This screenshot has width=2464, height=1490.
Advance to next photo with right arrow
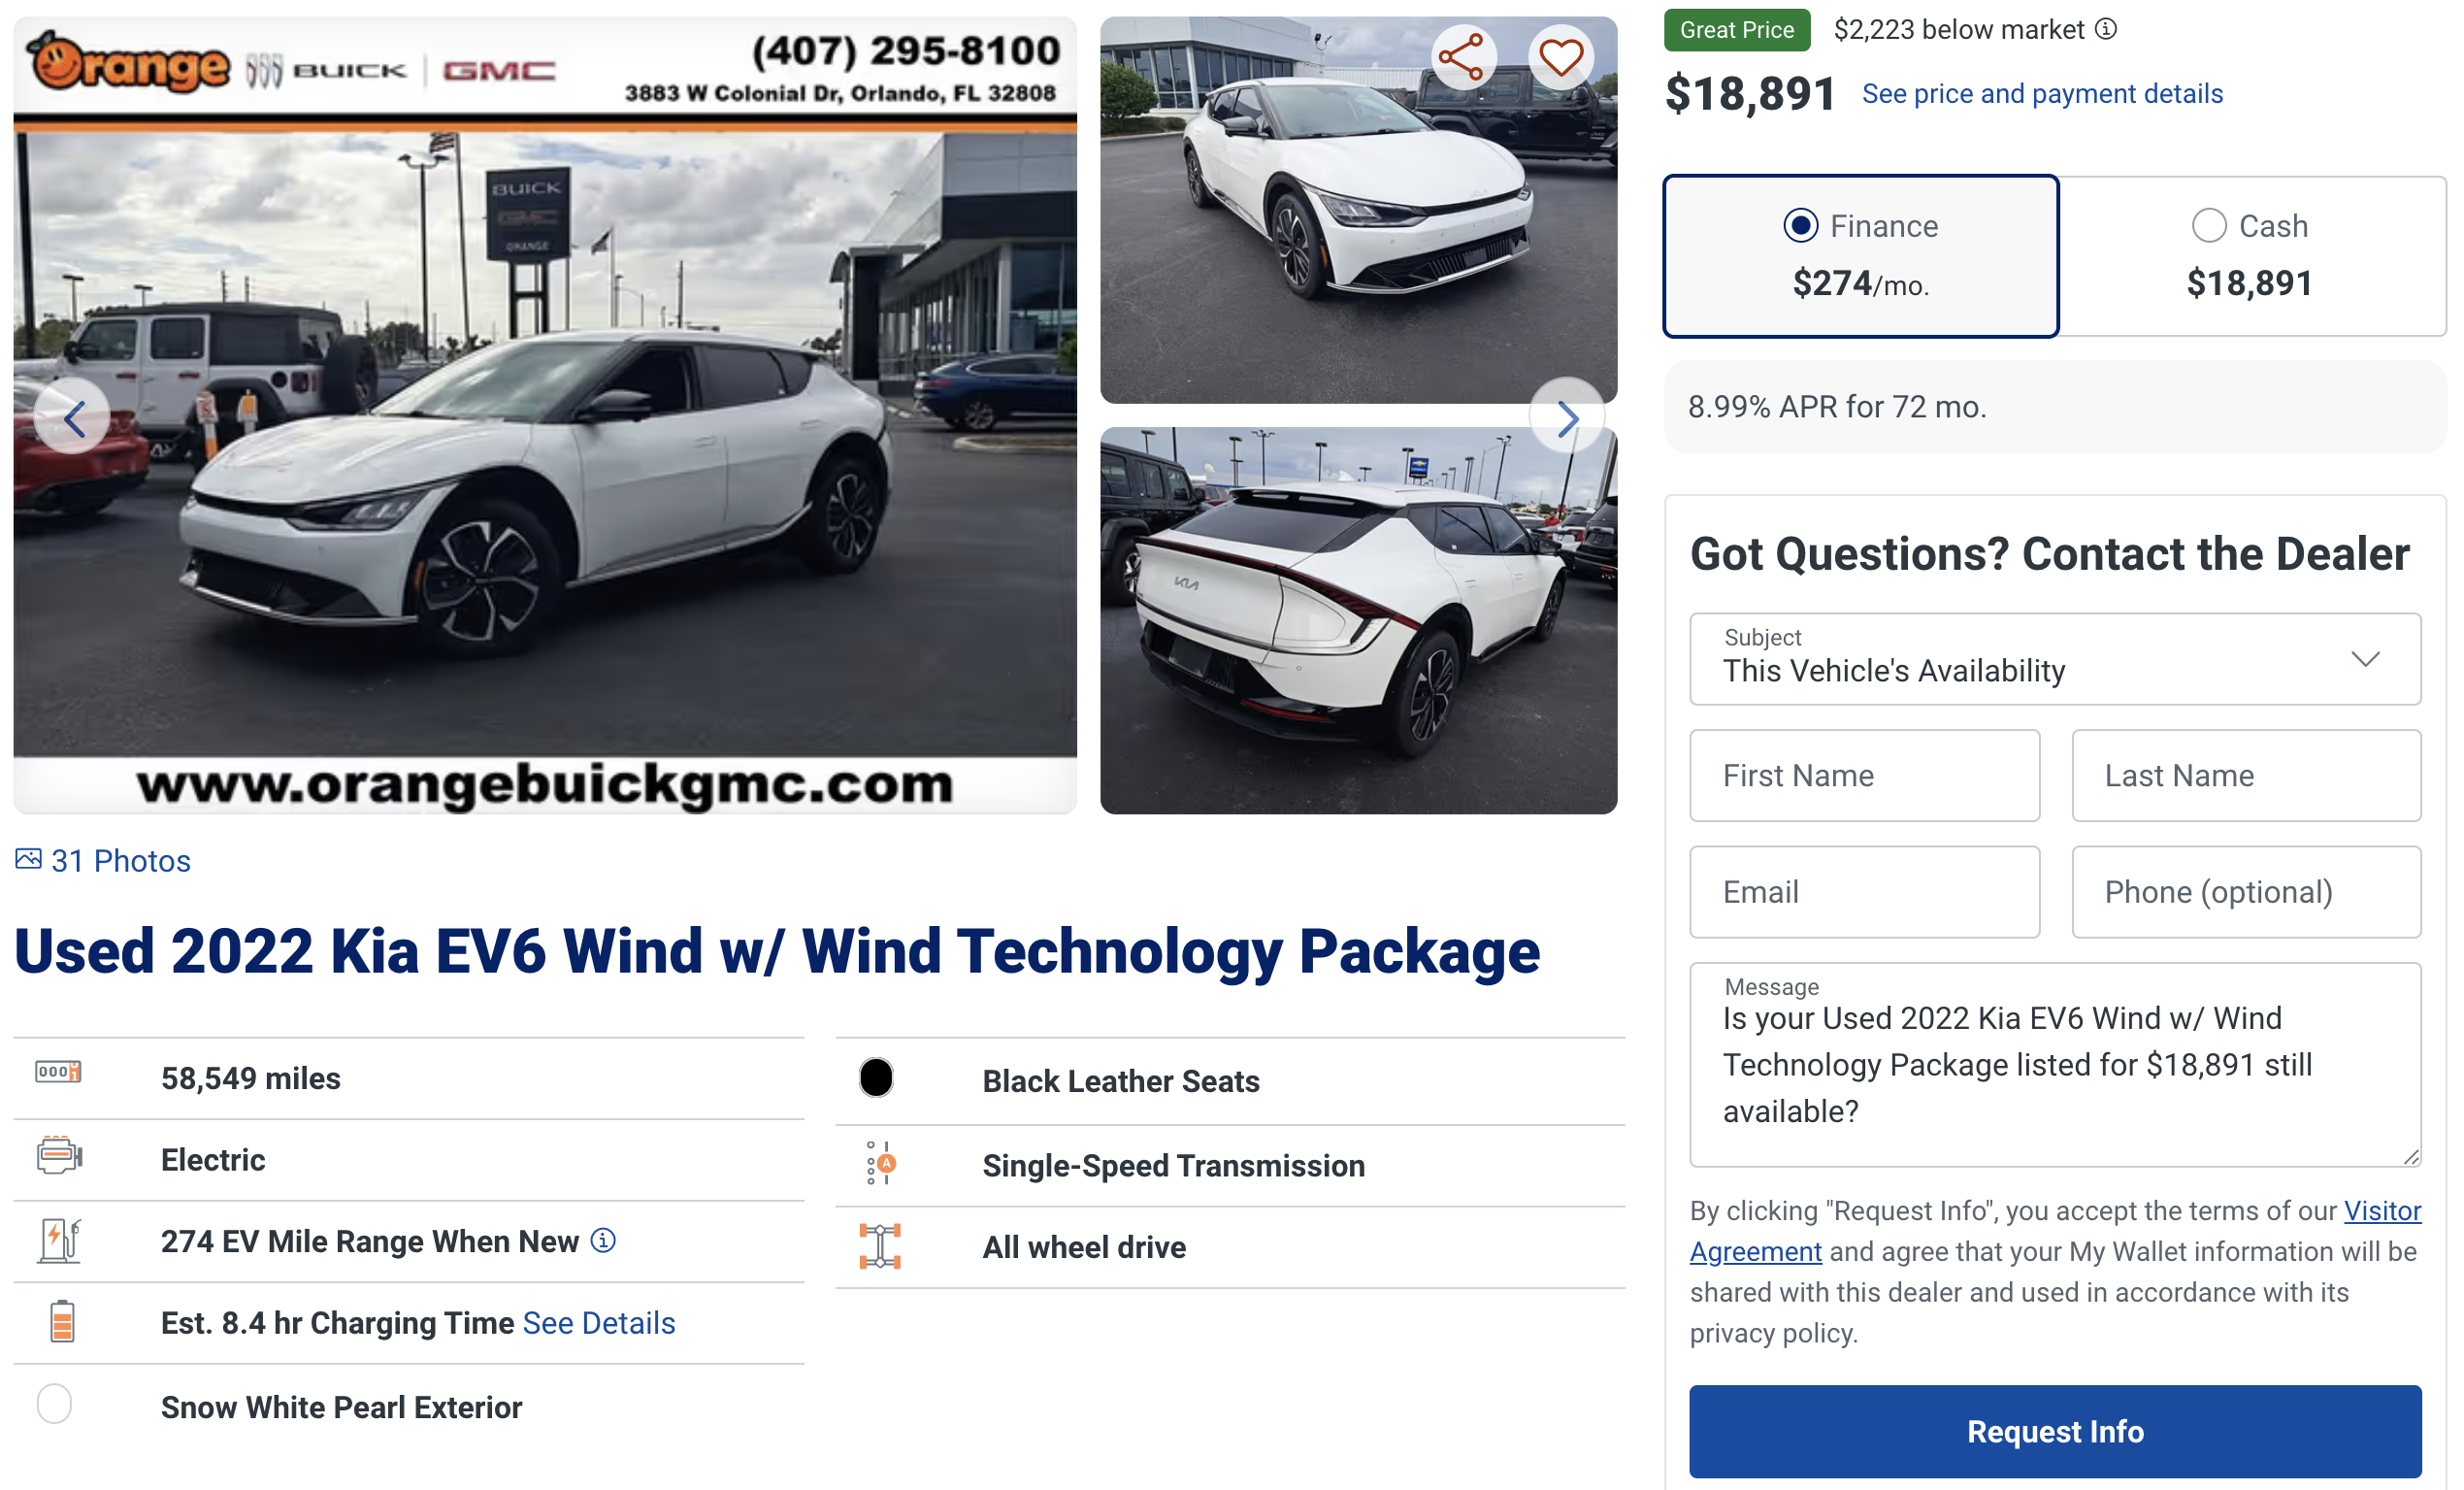click(x=1567, y=418)
